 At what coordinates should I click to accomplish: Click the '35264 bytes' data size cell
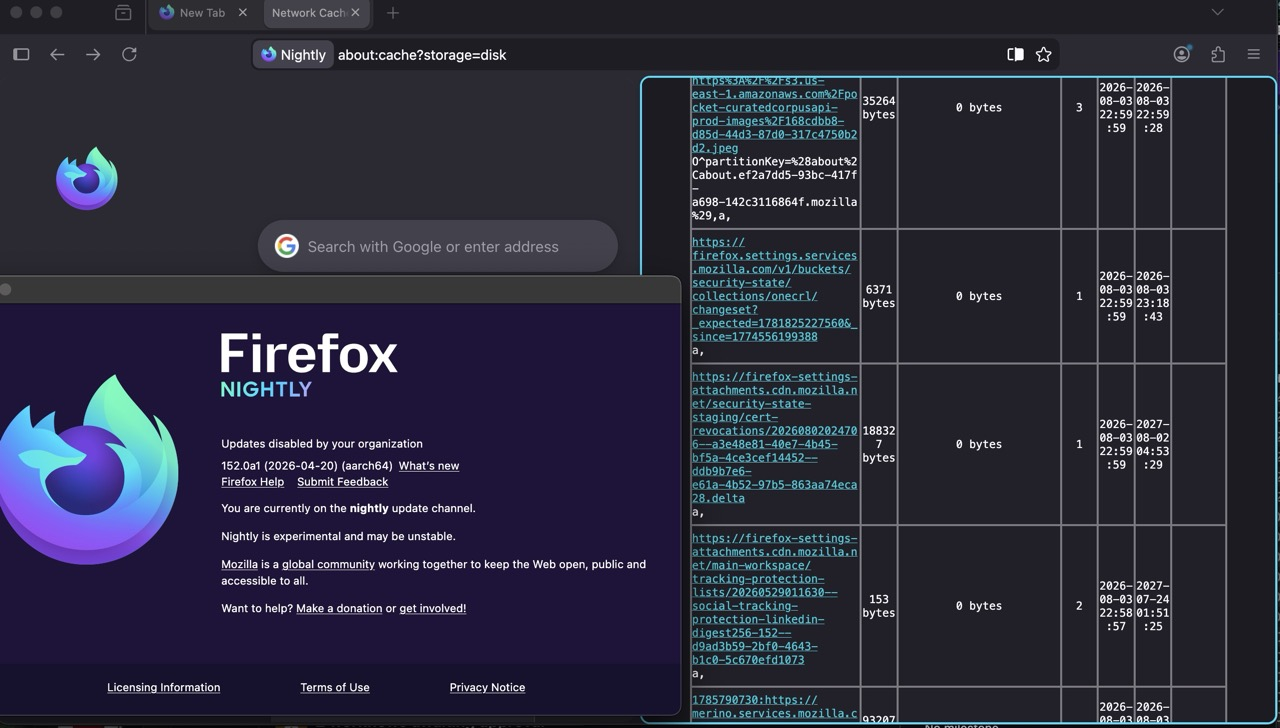878,108
